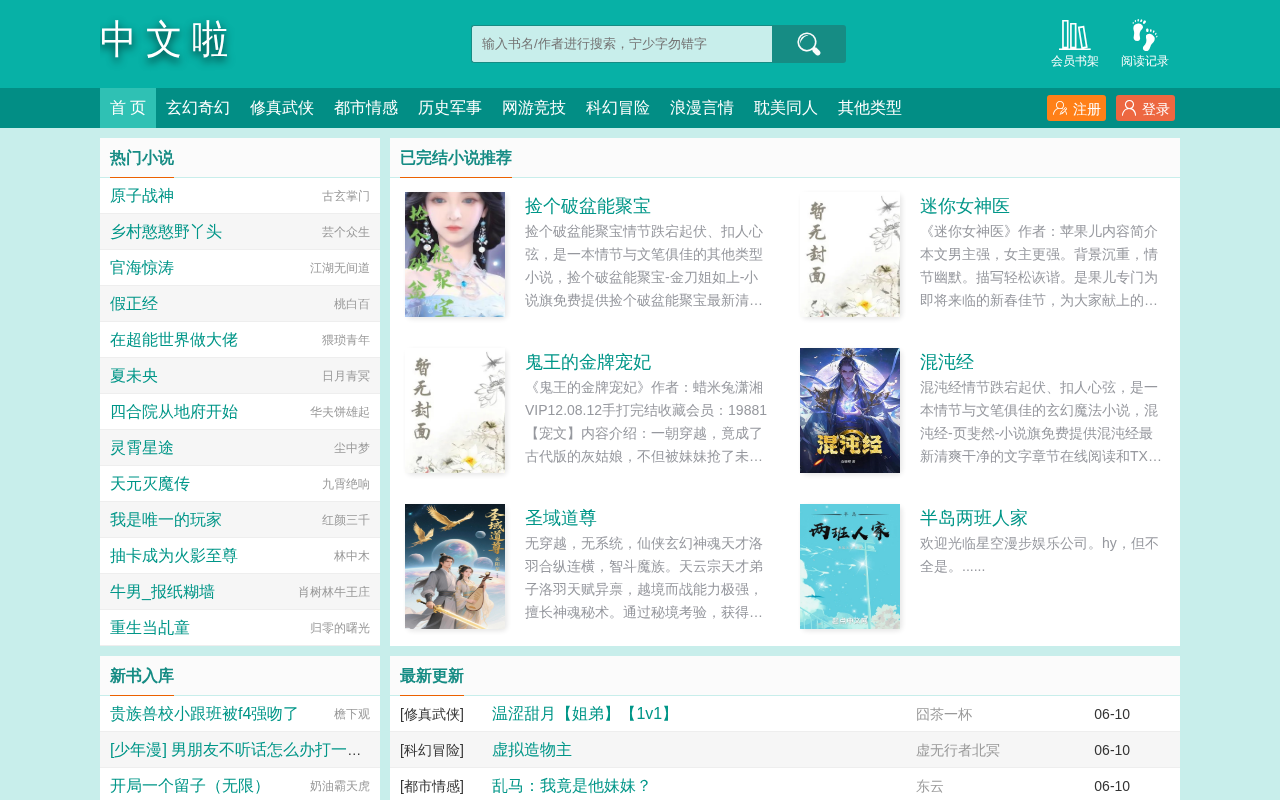Open the 混沌经 cover thumbnail
The width and height of the screenshot is (1280, 800).
[850, 410]
